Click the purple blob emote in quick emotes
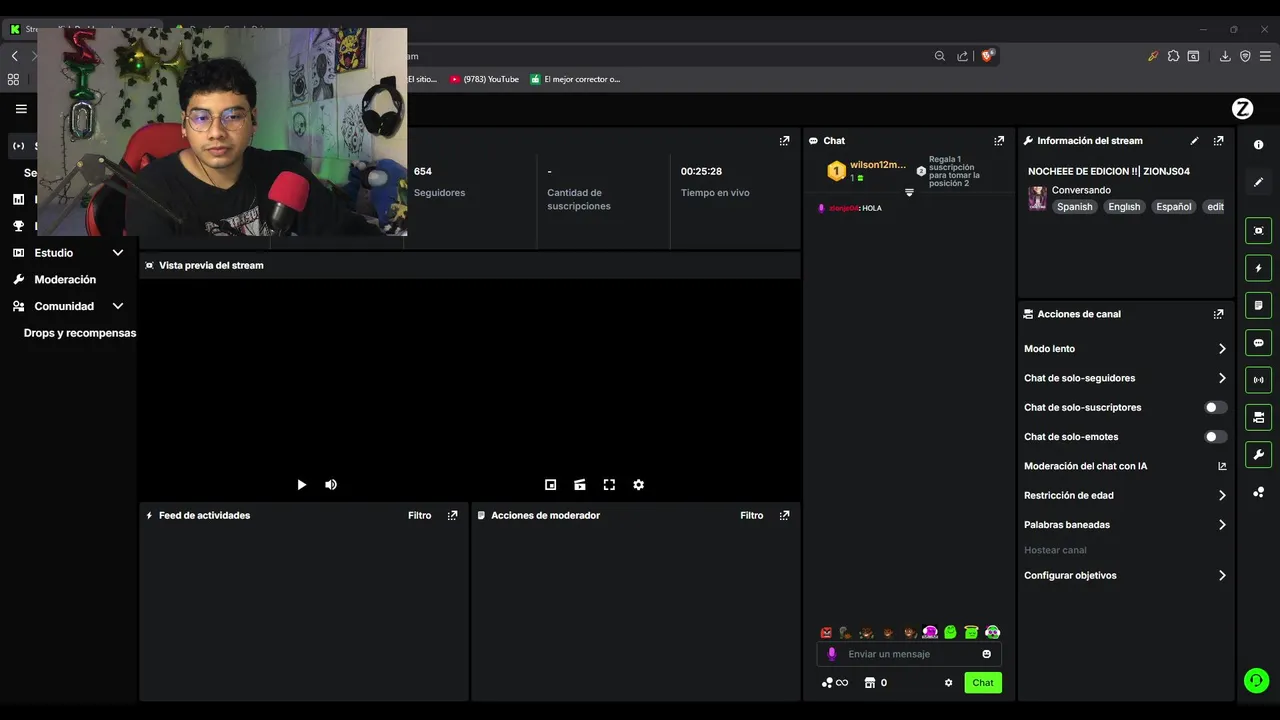This screenshot has width=1280, height=720. 930,632
